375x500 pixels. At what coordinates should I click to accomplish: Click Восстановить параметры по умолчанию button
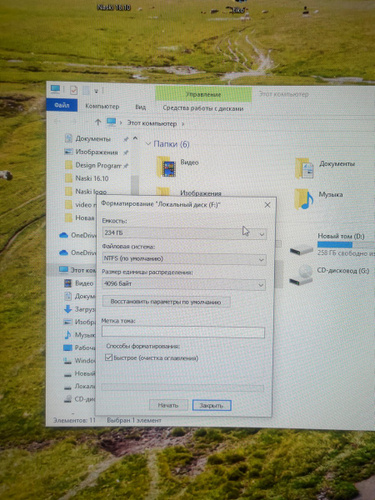click(166, 302)
